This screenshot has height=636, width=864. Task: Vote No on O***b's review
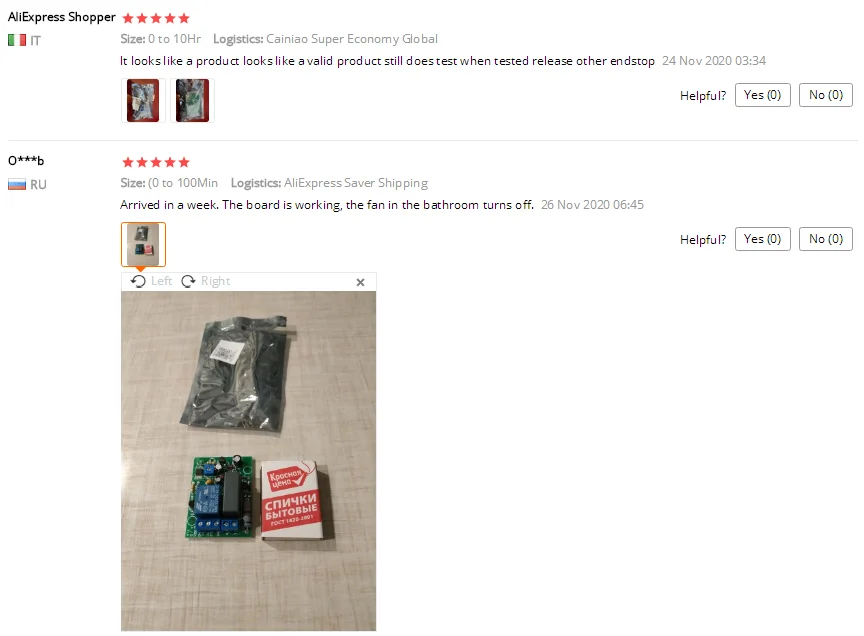tap(825, 239)
